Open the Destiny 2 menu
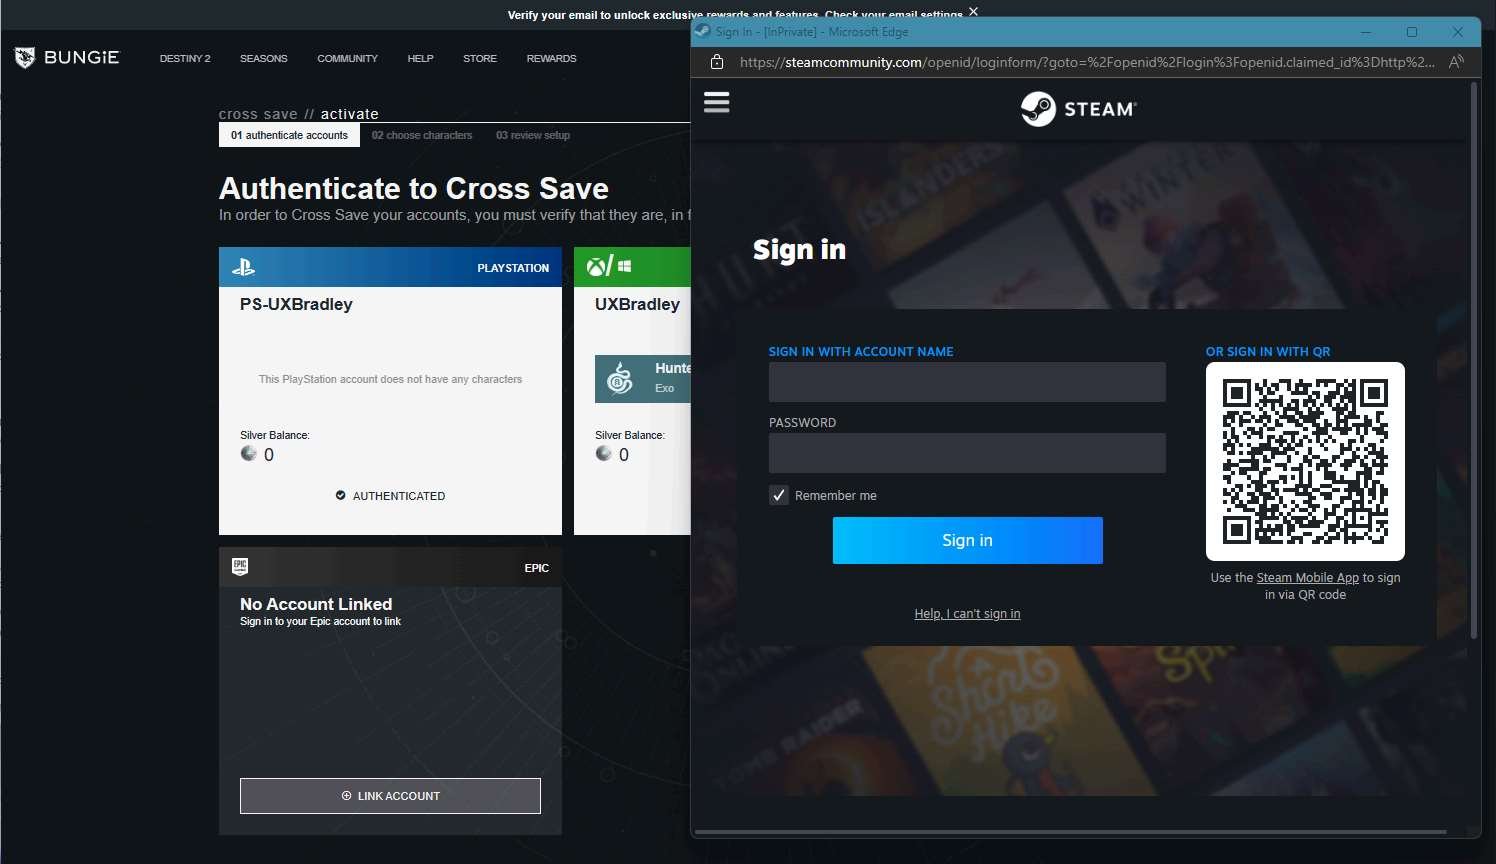This screenshot has height=864, width=1496. (185, 58)
